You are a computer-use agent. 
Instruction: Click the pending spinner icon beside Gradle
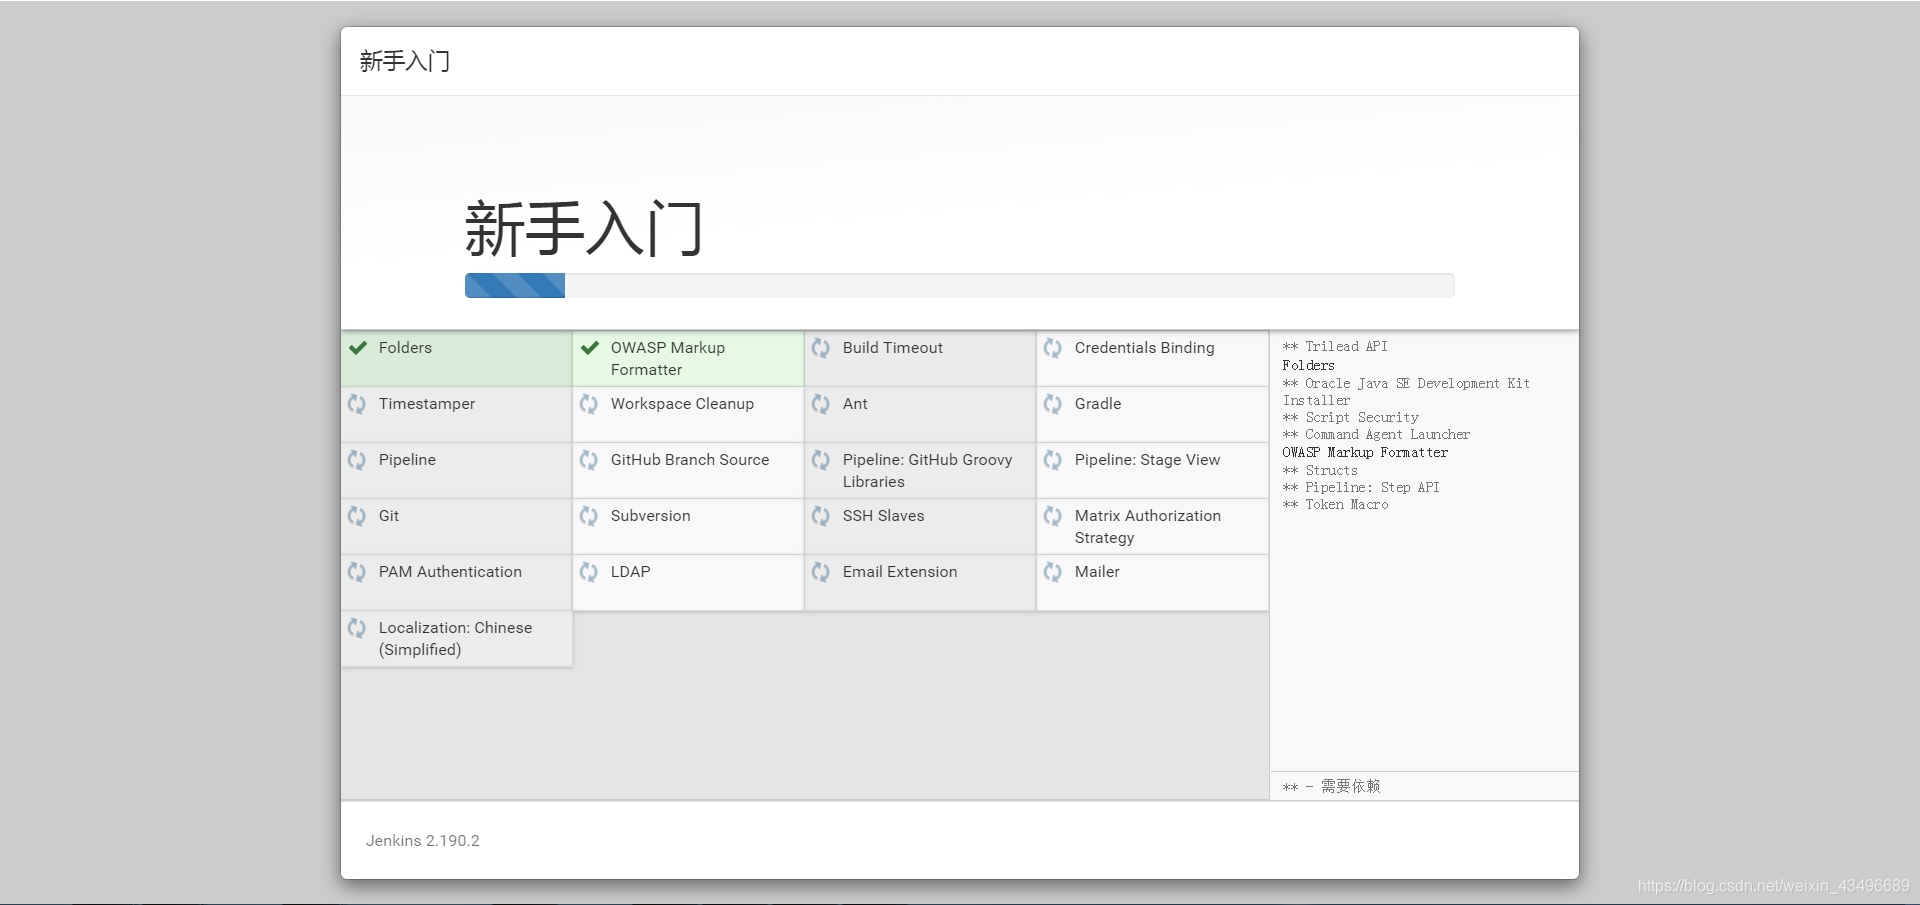tap(1053, 404)
